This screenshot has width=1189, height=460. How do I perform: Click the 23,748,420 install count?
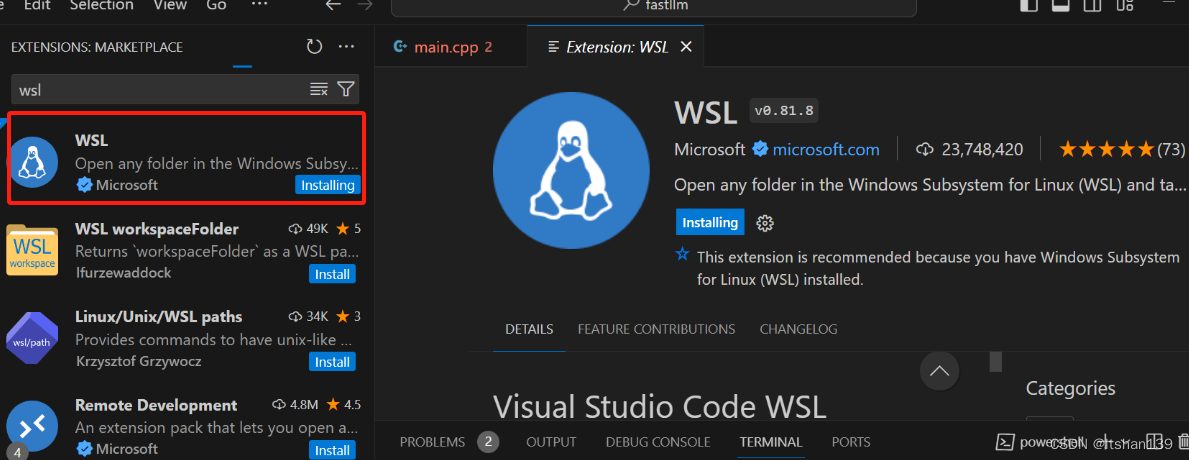pyautogui.click(x=982, y=149)
